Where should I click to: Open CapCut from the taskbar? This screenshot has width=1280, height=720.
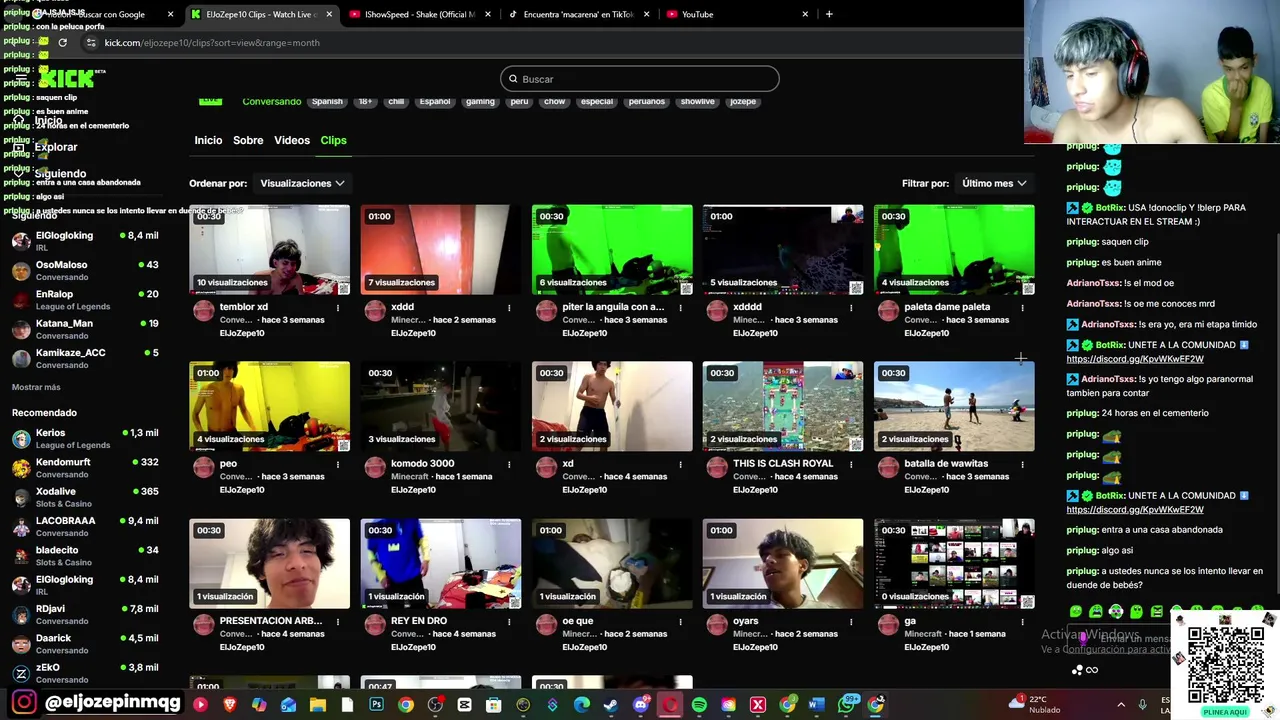464,705
